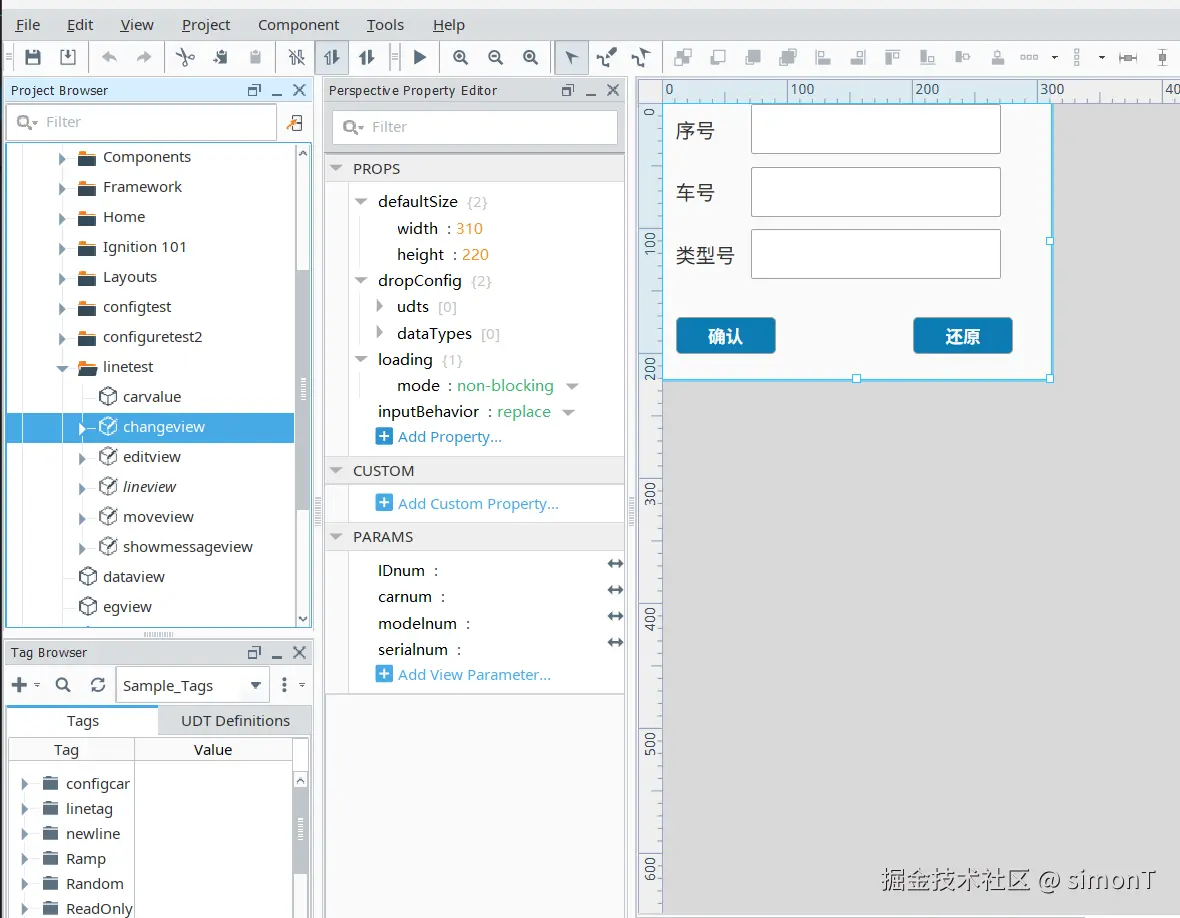1180x918 pixels.
Task: Collapse the defaultSize property
Action: click(361, 202)
